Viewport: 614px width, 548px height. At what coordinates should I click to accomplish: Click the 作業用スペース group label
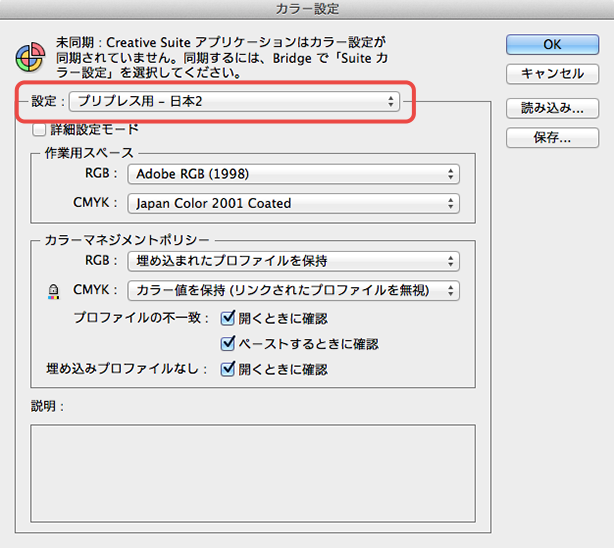89,153
